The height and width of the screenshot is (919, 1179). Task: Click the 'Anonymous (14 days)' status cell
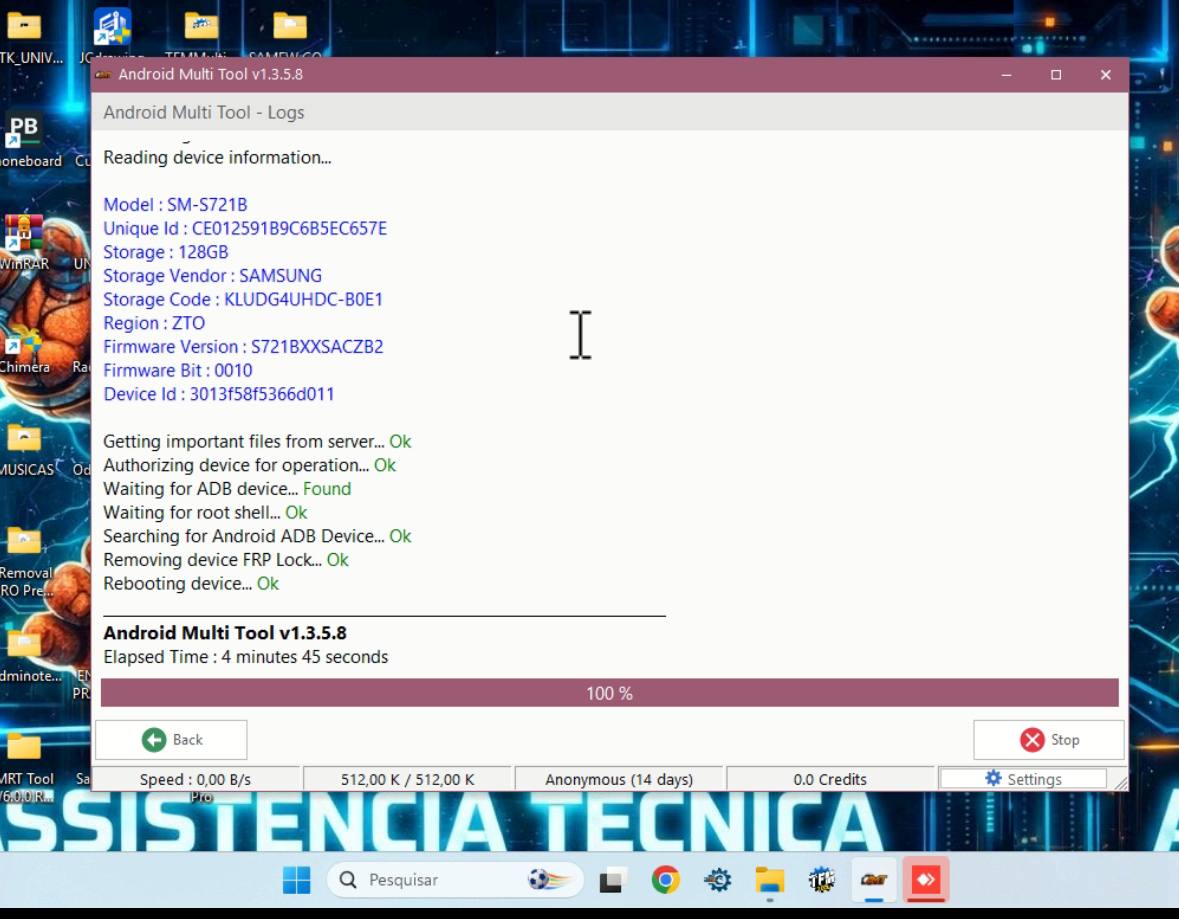(x=619, y=779)
